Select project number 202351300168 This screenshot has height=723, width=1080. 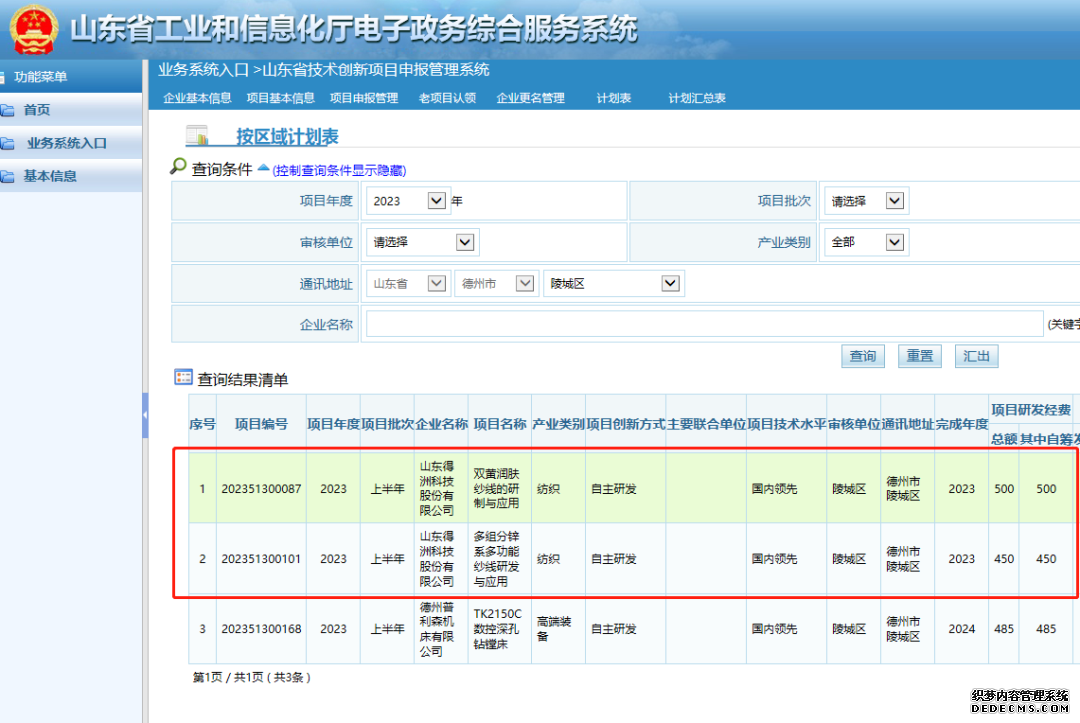click(261, 629)
